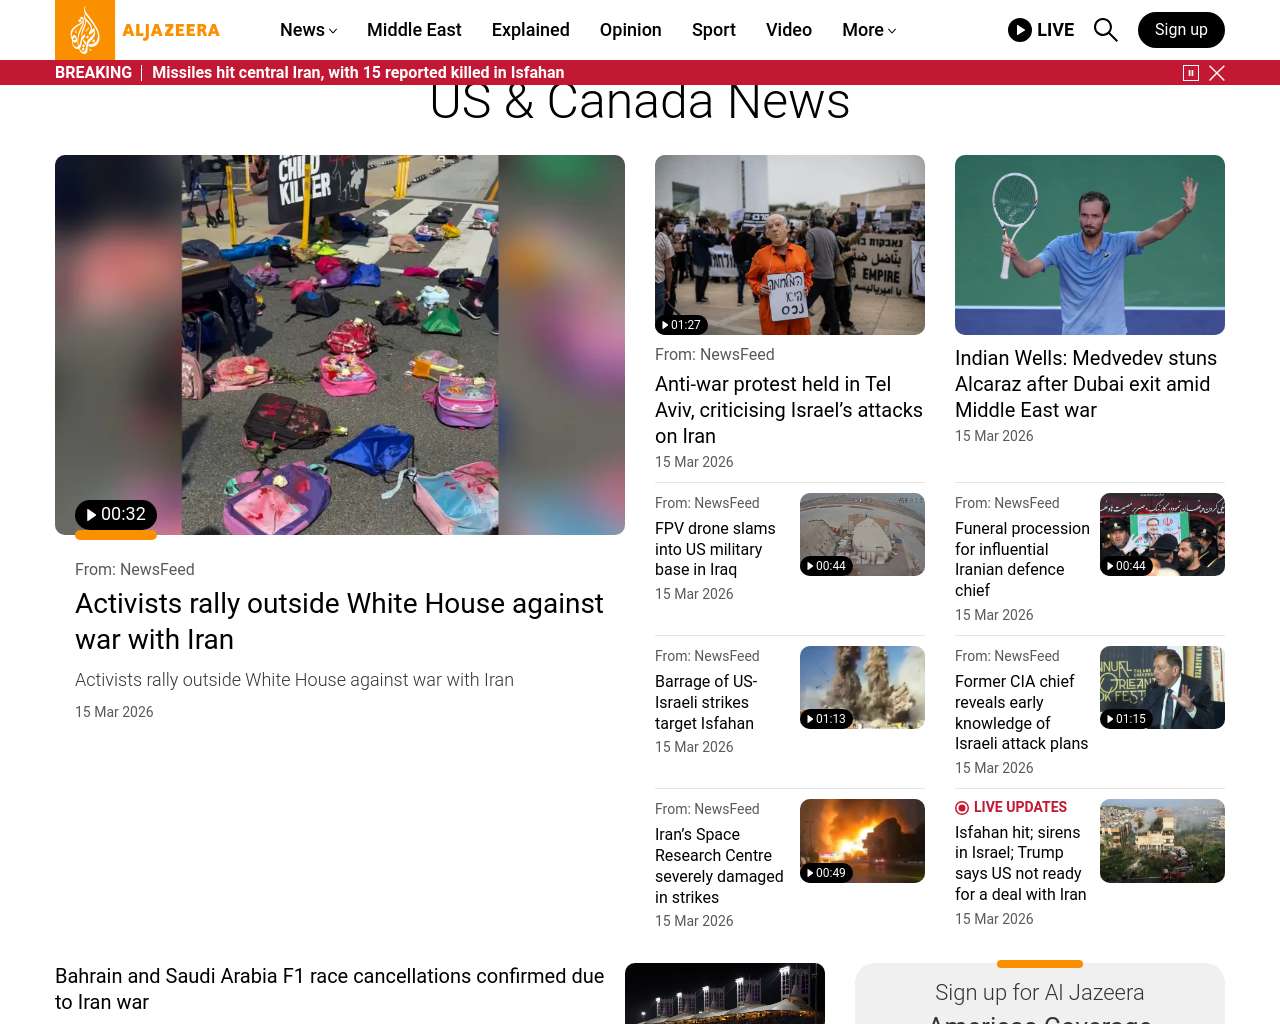Screen dimensions: 1280x1024
Task: Click the Sign up button
Action: click(x=1181, y=30)
